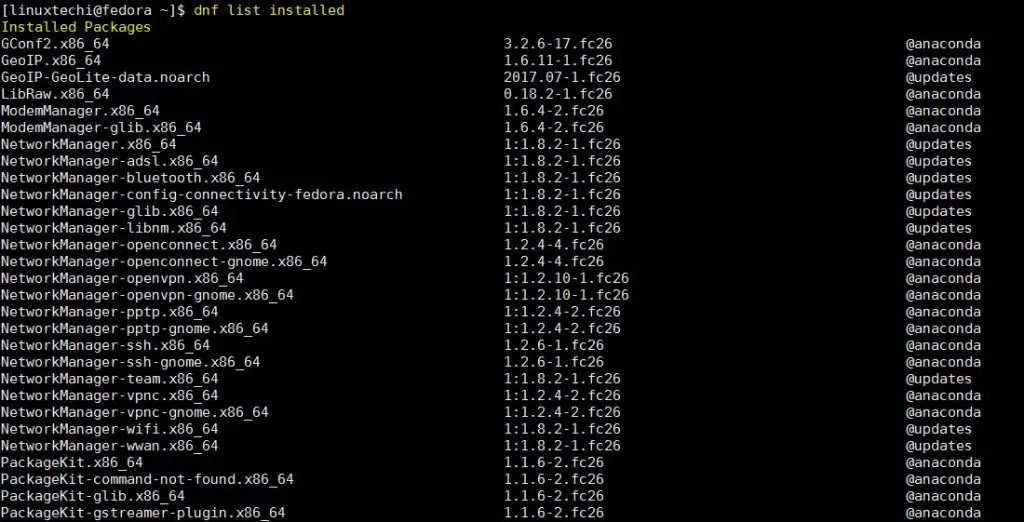Click the version in the NetworkManager-ssh.x86_64 row
The image size is (1024, 522).
(x=554, y=346)
